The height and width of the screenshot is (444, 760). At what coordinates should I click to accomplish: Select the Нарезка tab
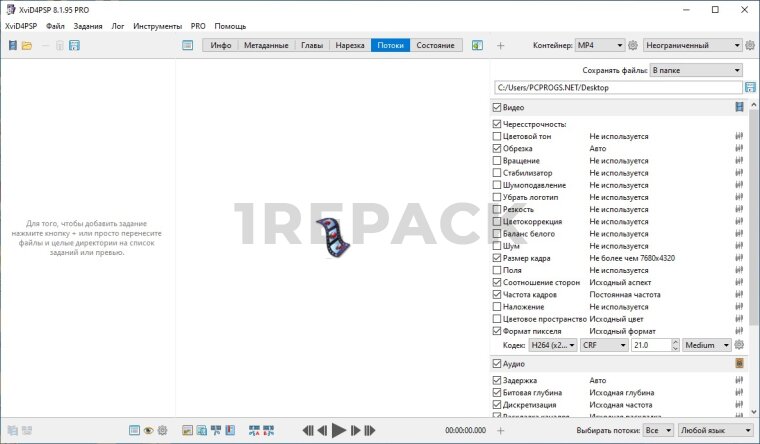tap(349, 46)
